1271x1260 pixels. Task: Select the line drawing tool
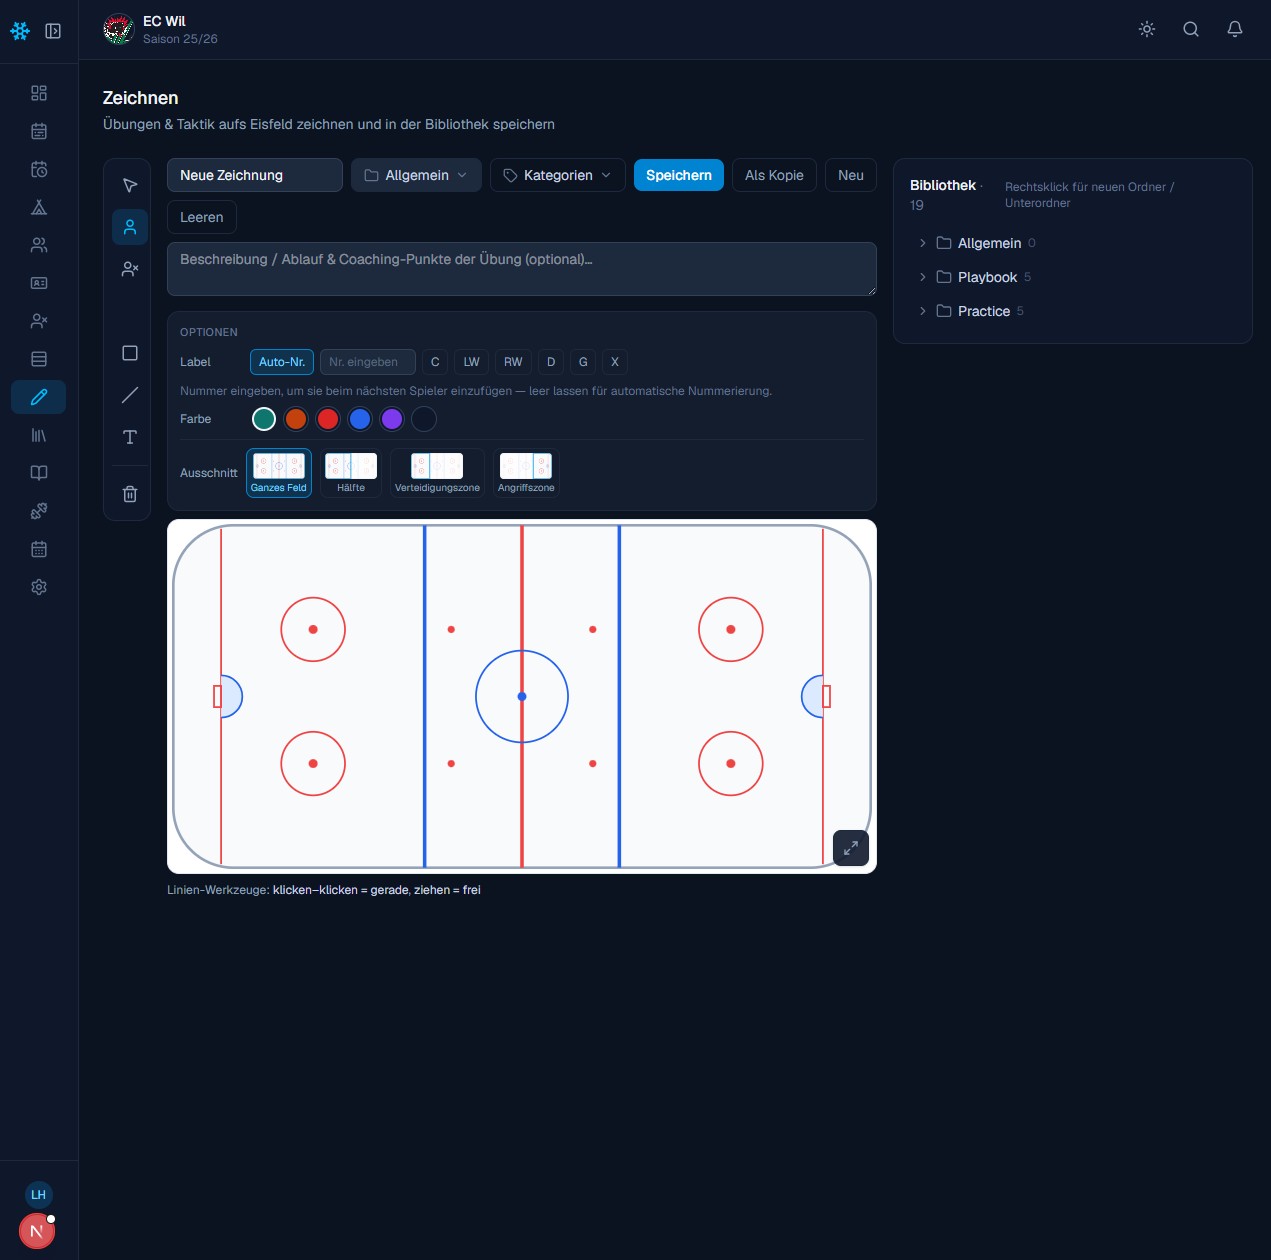pyautogui.click(x=130, y=395)
